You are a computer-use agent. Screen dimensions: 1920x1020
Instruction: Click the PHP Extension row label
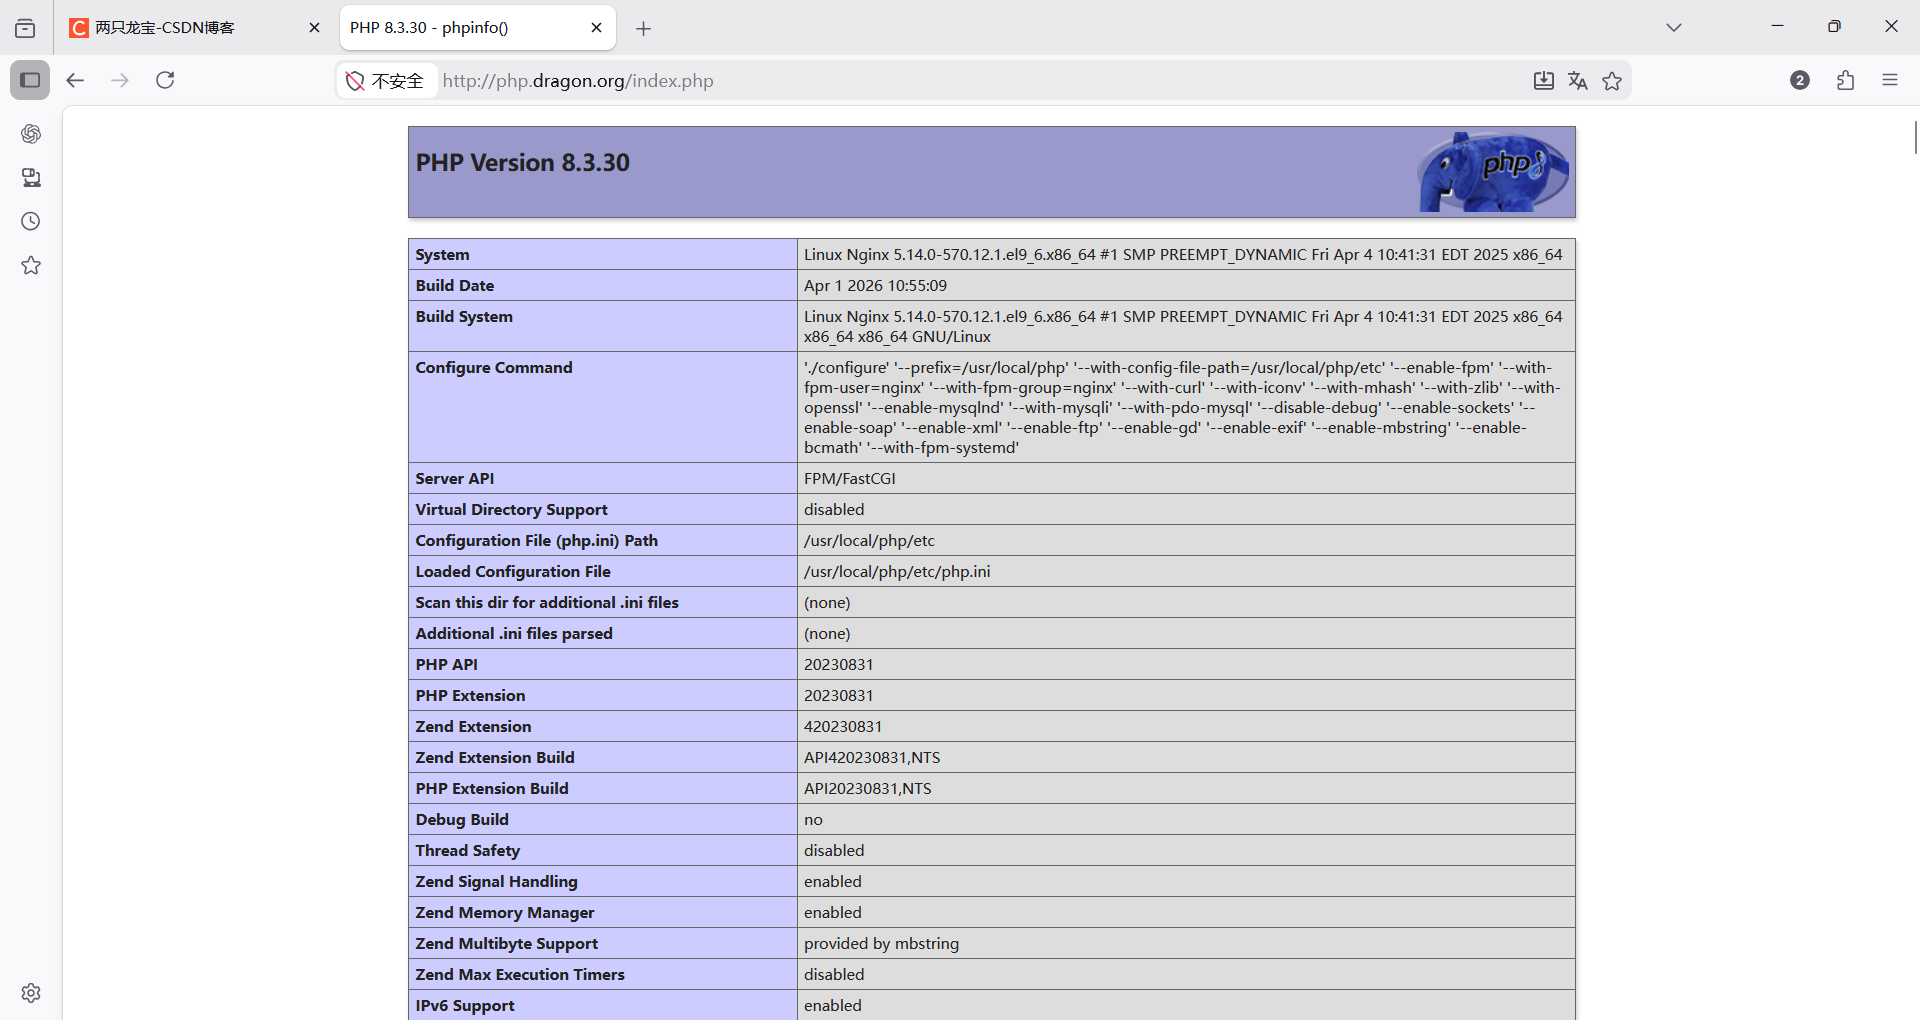470,696
